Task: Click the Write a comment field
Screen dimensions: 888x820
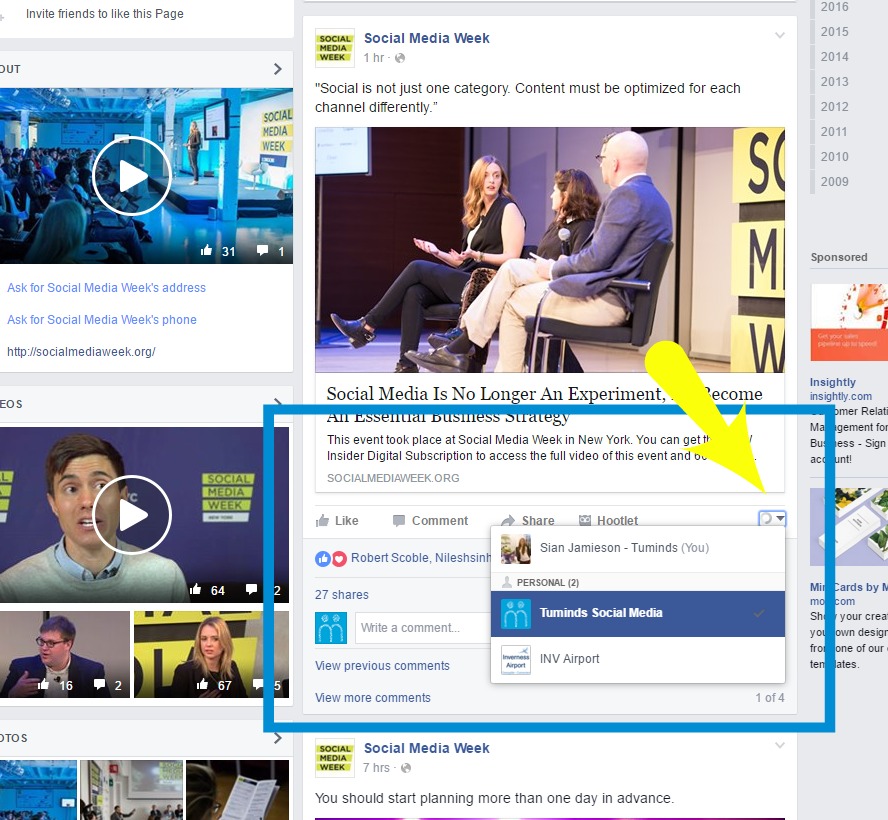Action: [424, 627]
